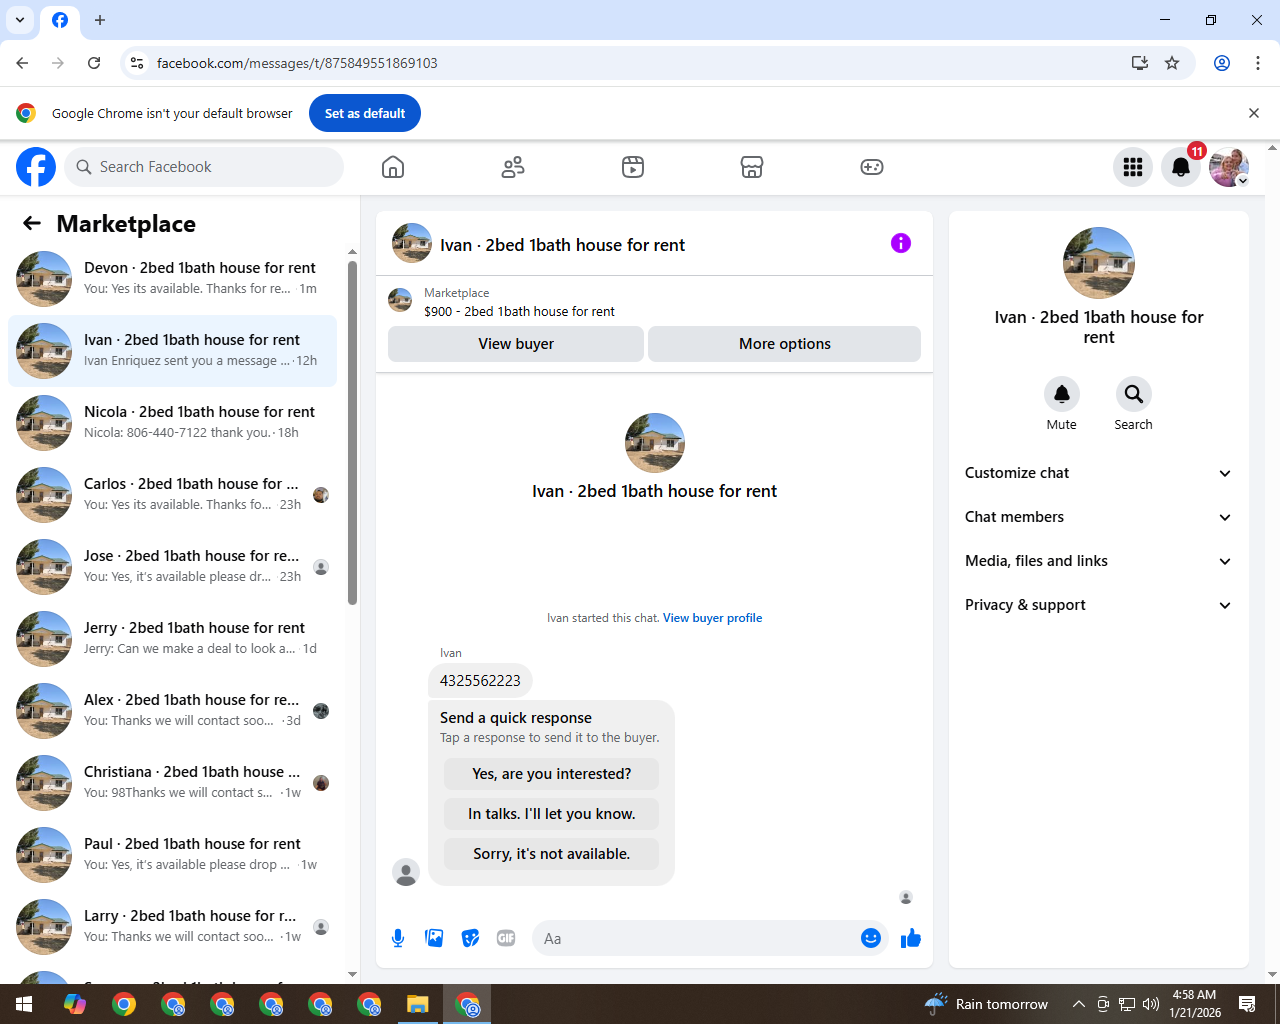
Task: Expand the Chat members section
Action: [x=1098, y=517]
